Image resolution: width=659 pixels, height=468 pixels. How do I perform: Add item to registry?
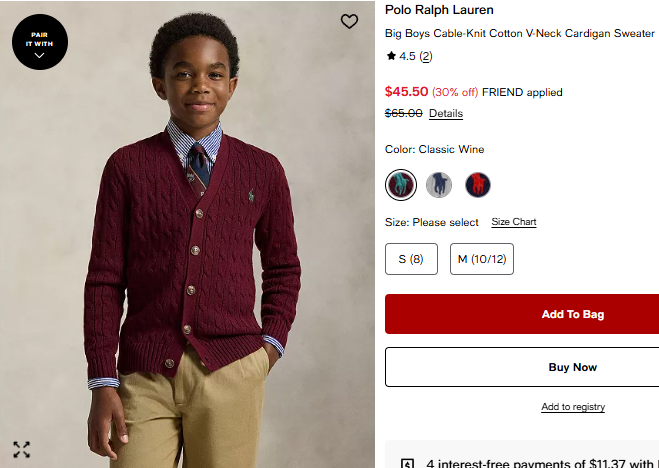tap(573, 407)
